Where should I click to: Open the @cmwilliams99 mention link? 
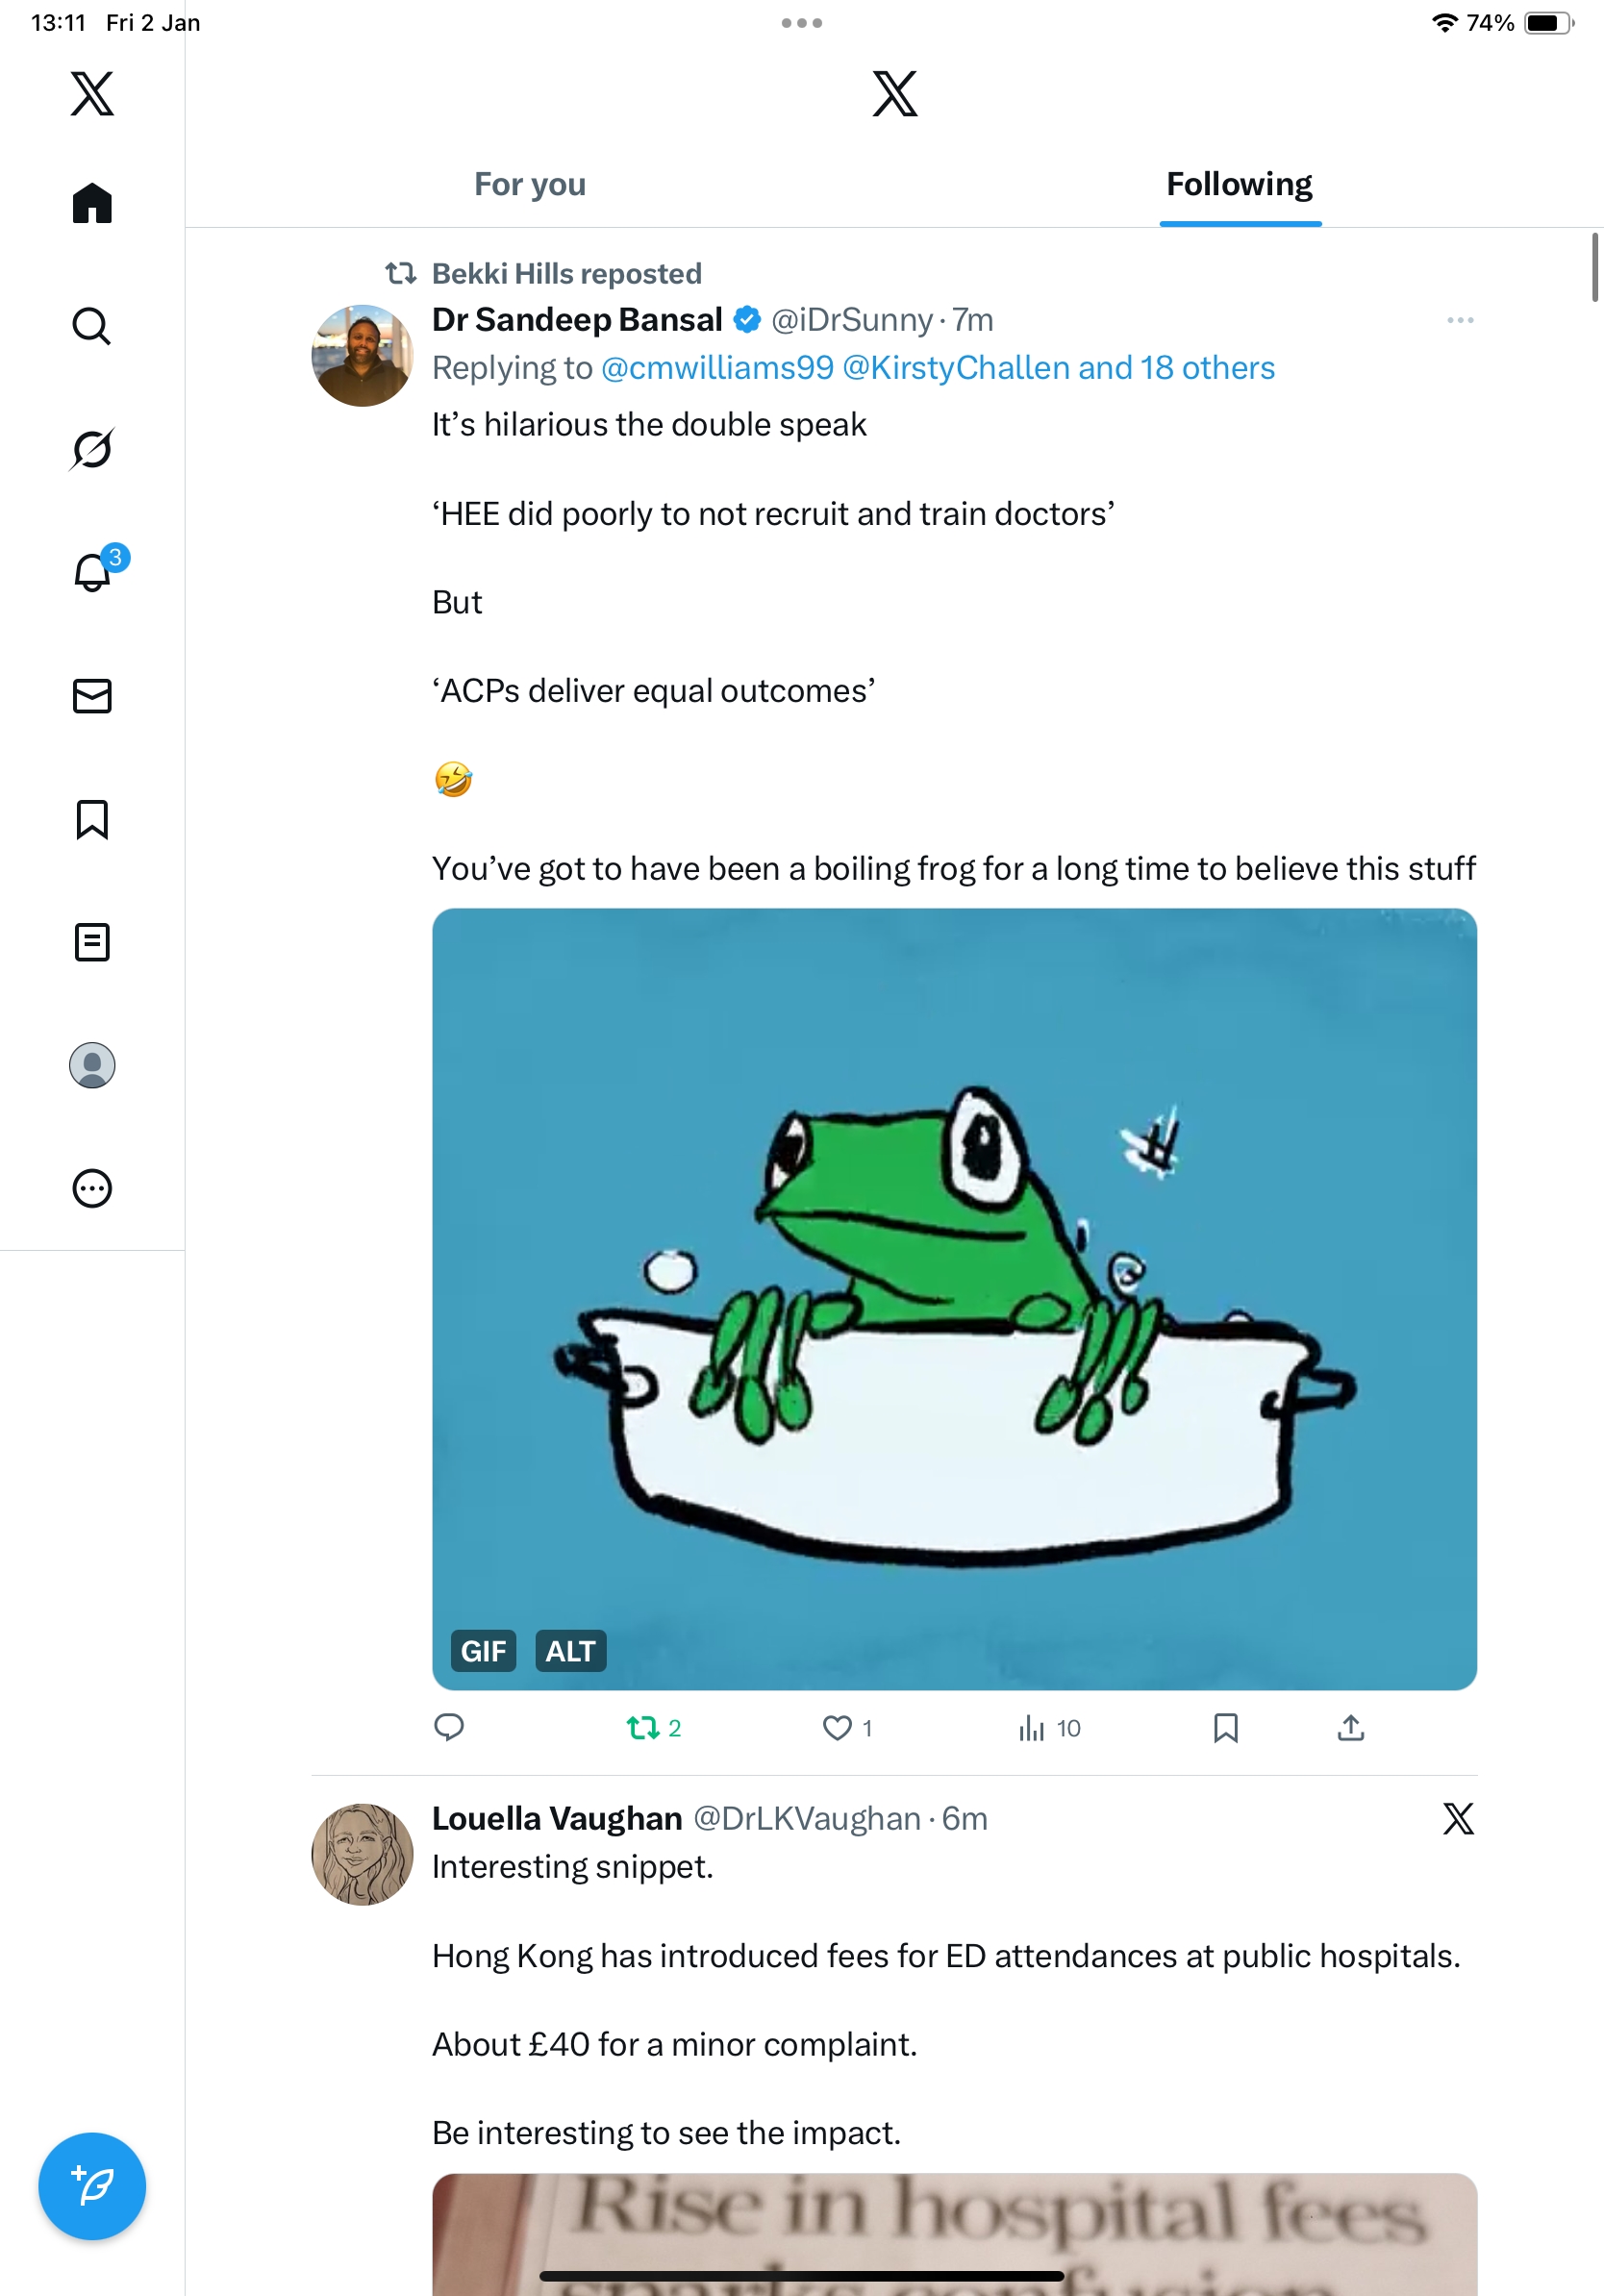tap(717, 368)
